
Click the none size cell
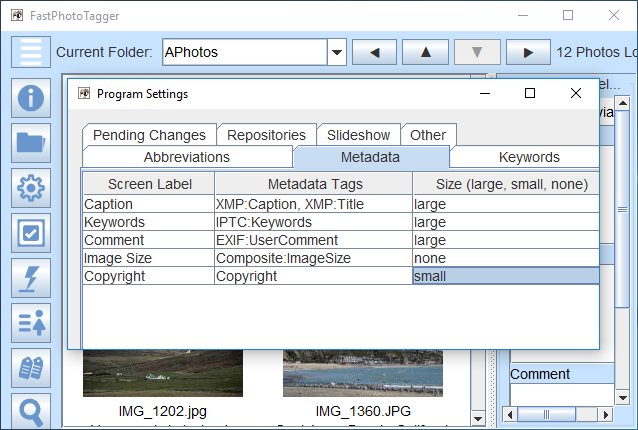click(506, 258)
